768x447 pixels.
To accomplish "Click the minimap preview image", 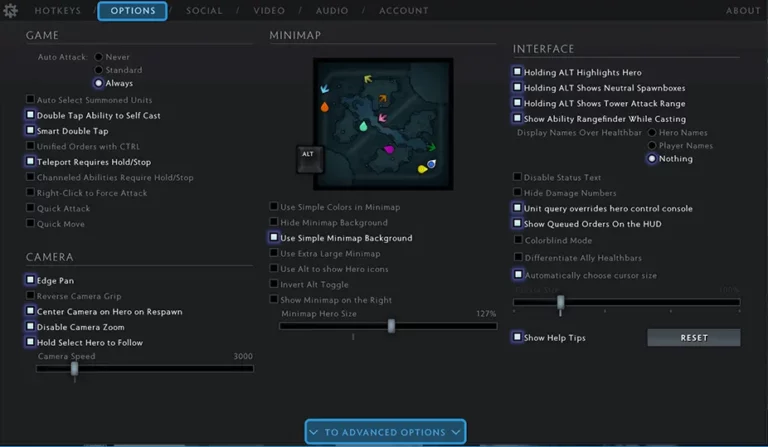I will pyautogui.click(x=383, y=124).
